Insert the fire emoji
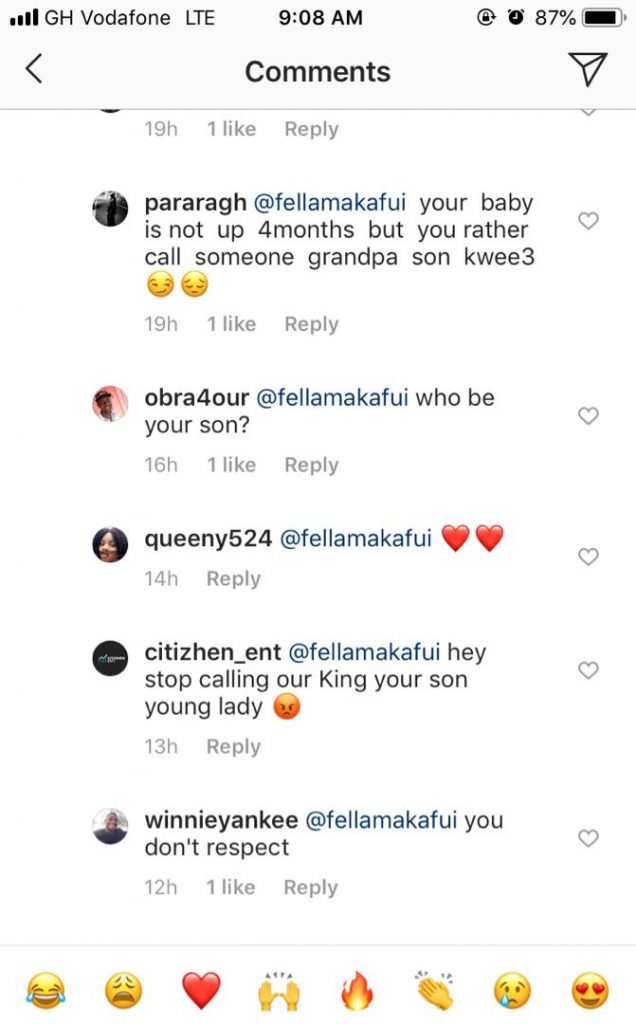Viewport: 636px width, 1024px height. [357, 990]
